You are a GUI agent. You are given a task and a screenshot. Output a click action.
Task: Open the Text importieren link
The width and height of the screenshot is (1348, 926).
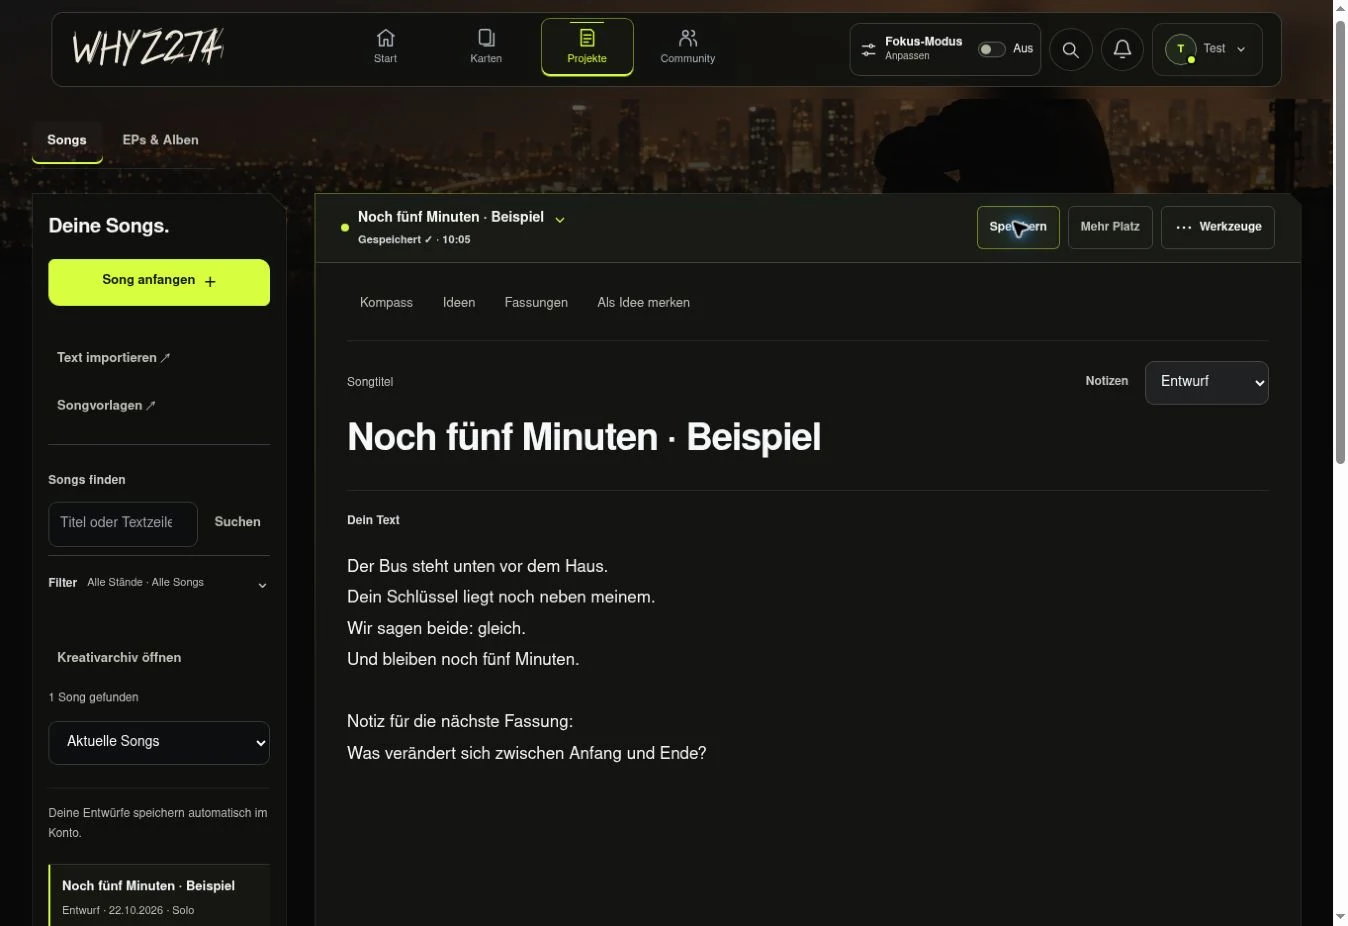click(x=113, y=358)
